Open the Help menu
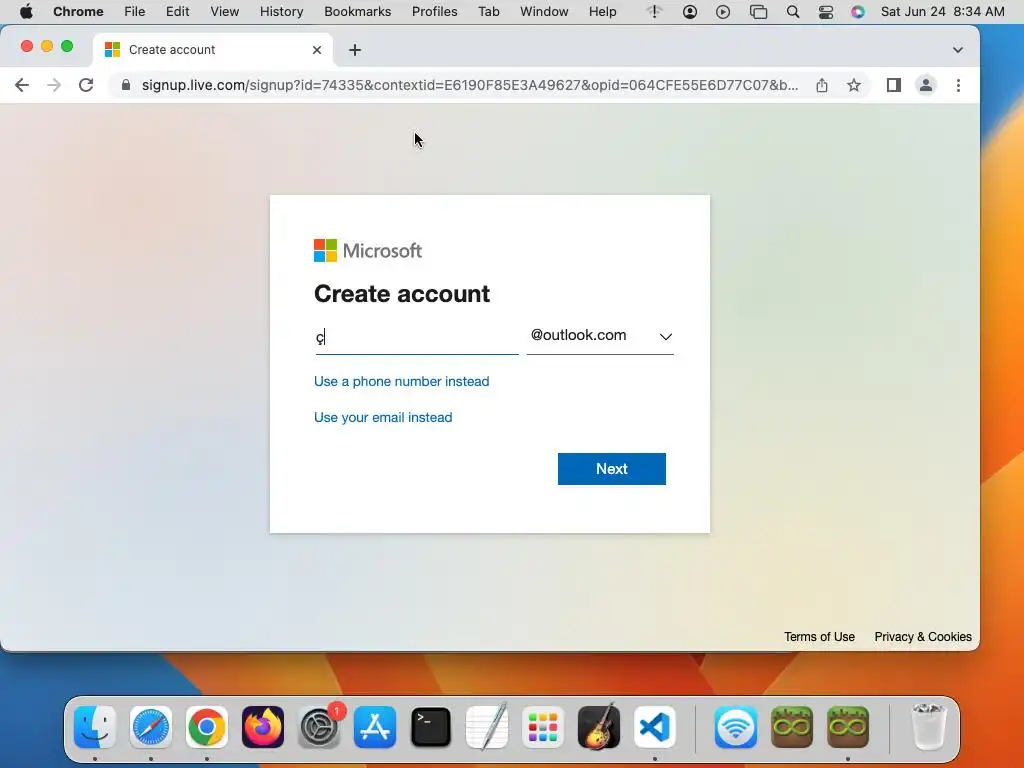The image size is (1024, 768). (x=602, y=12)
